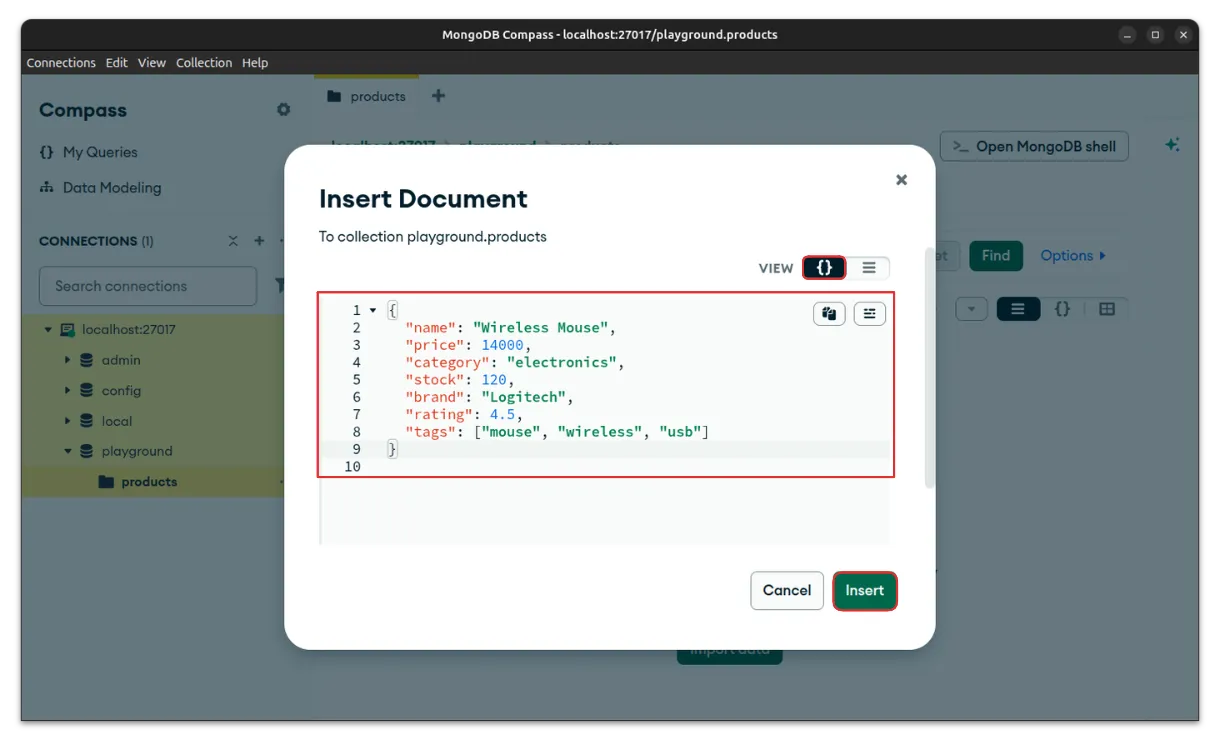This screenshot has height=744, width=1220.
Task: Click the AI sparkle assistant icon
Action: coord(1172,146)
